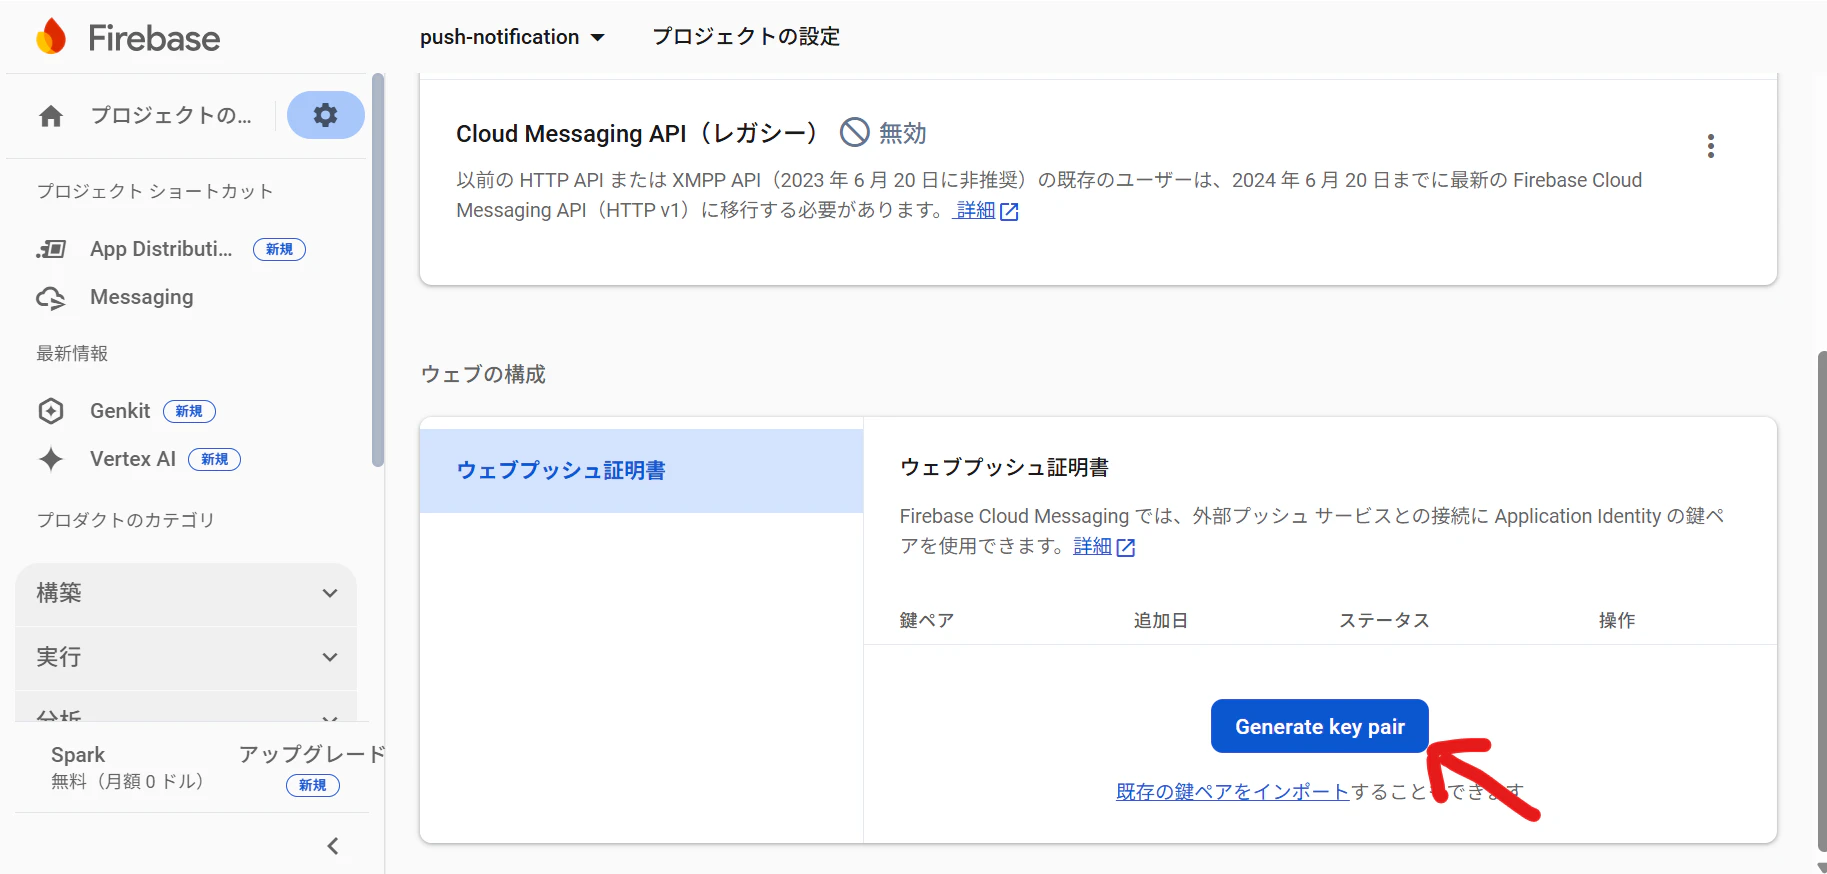Screen dimensions: 1827x874
Task: Click 既存の鍵ペアをインポート link
Action: [x=1233, y=792]
